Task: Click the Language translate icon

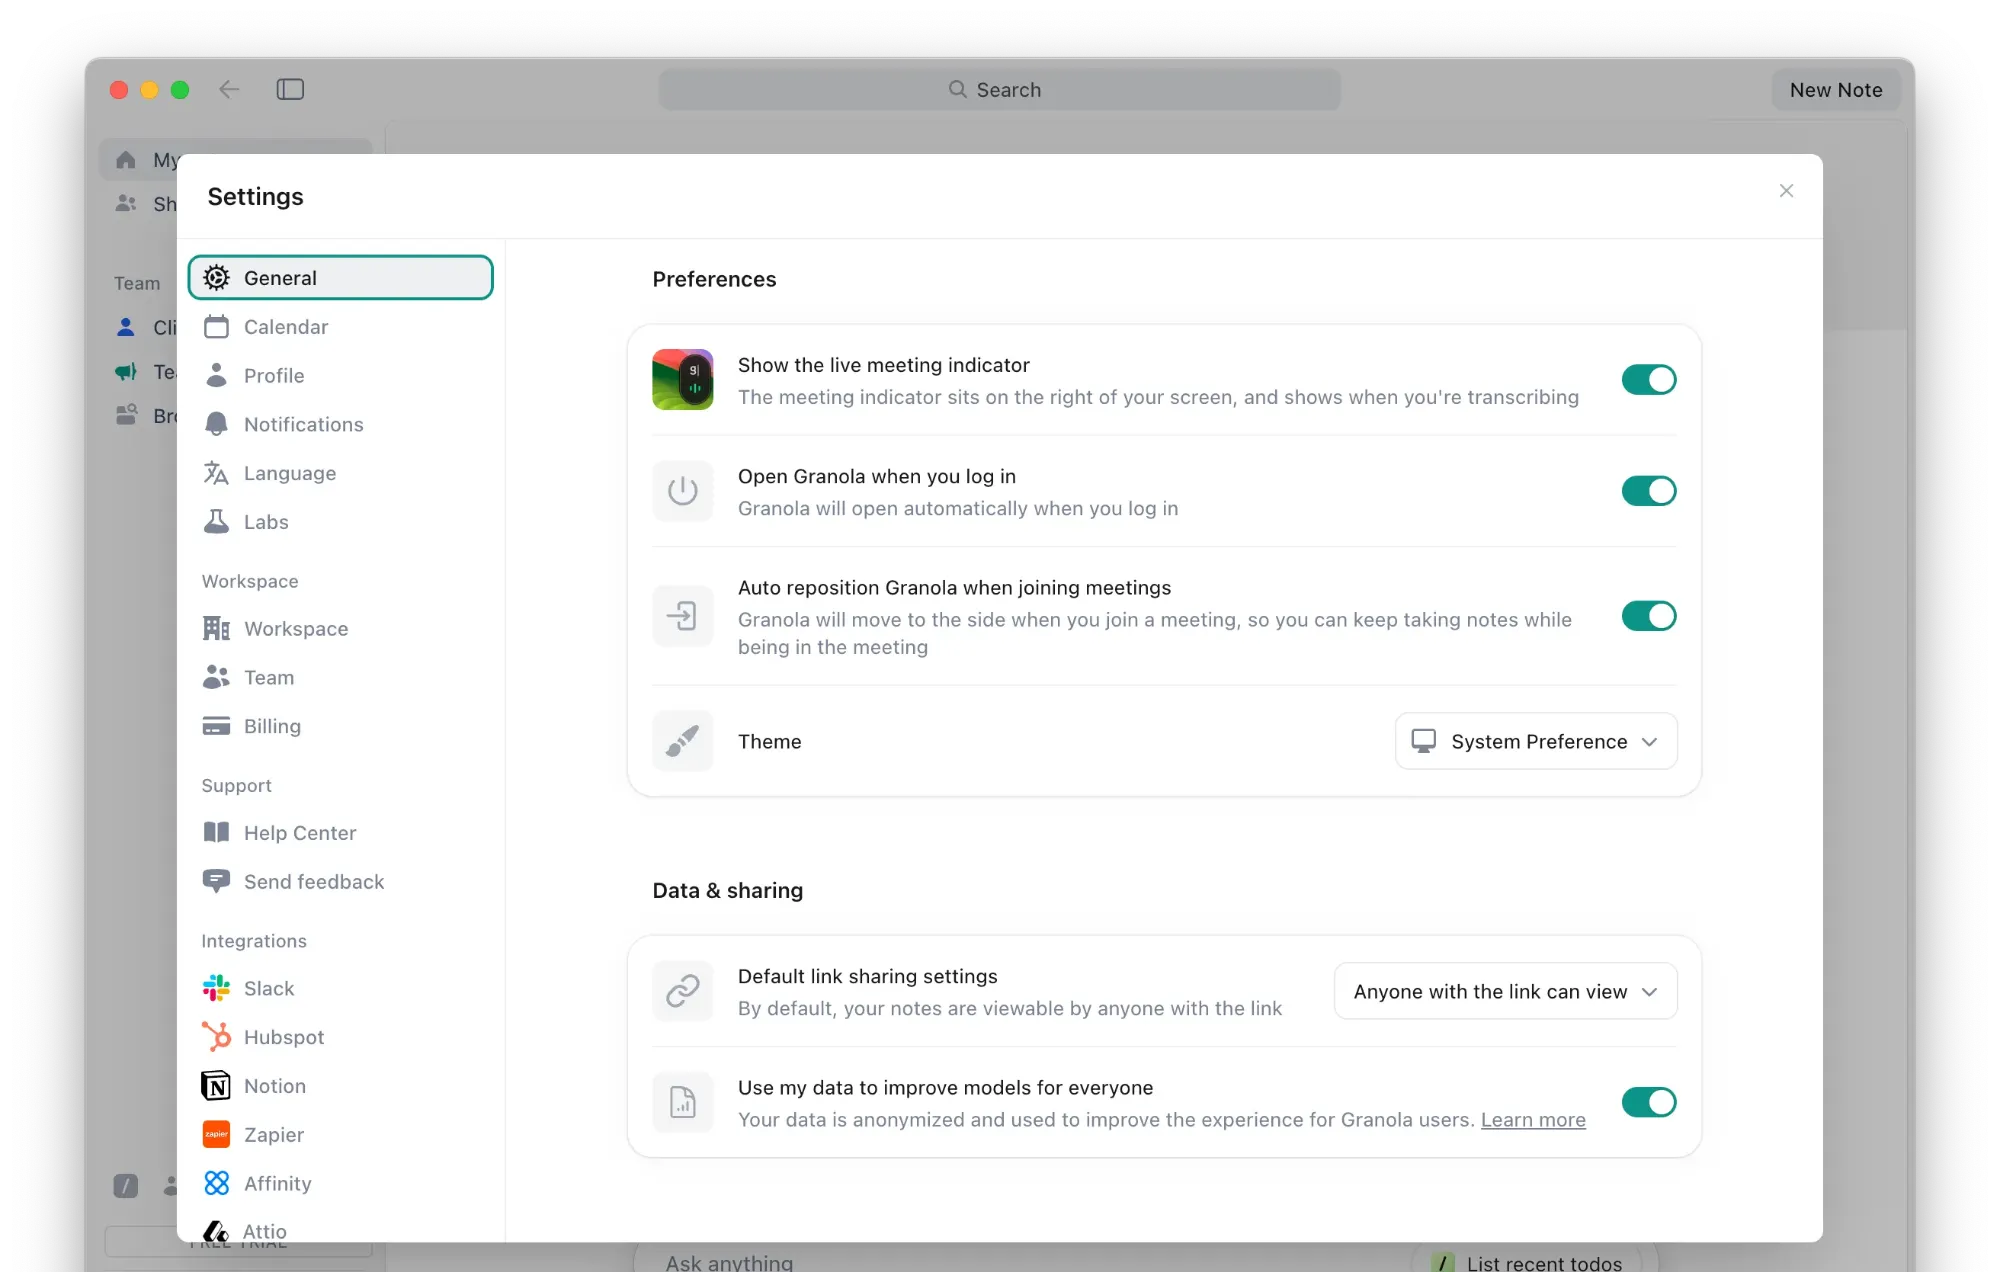Action: coord(216,473)
